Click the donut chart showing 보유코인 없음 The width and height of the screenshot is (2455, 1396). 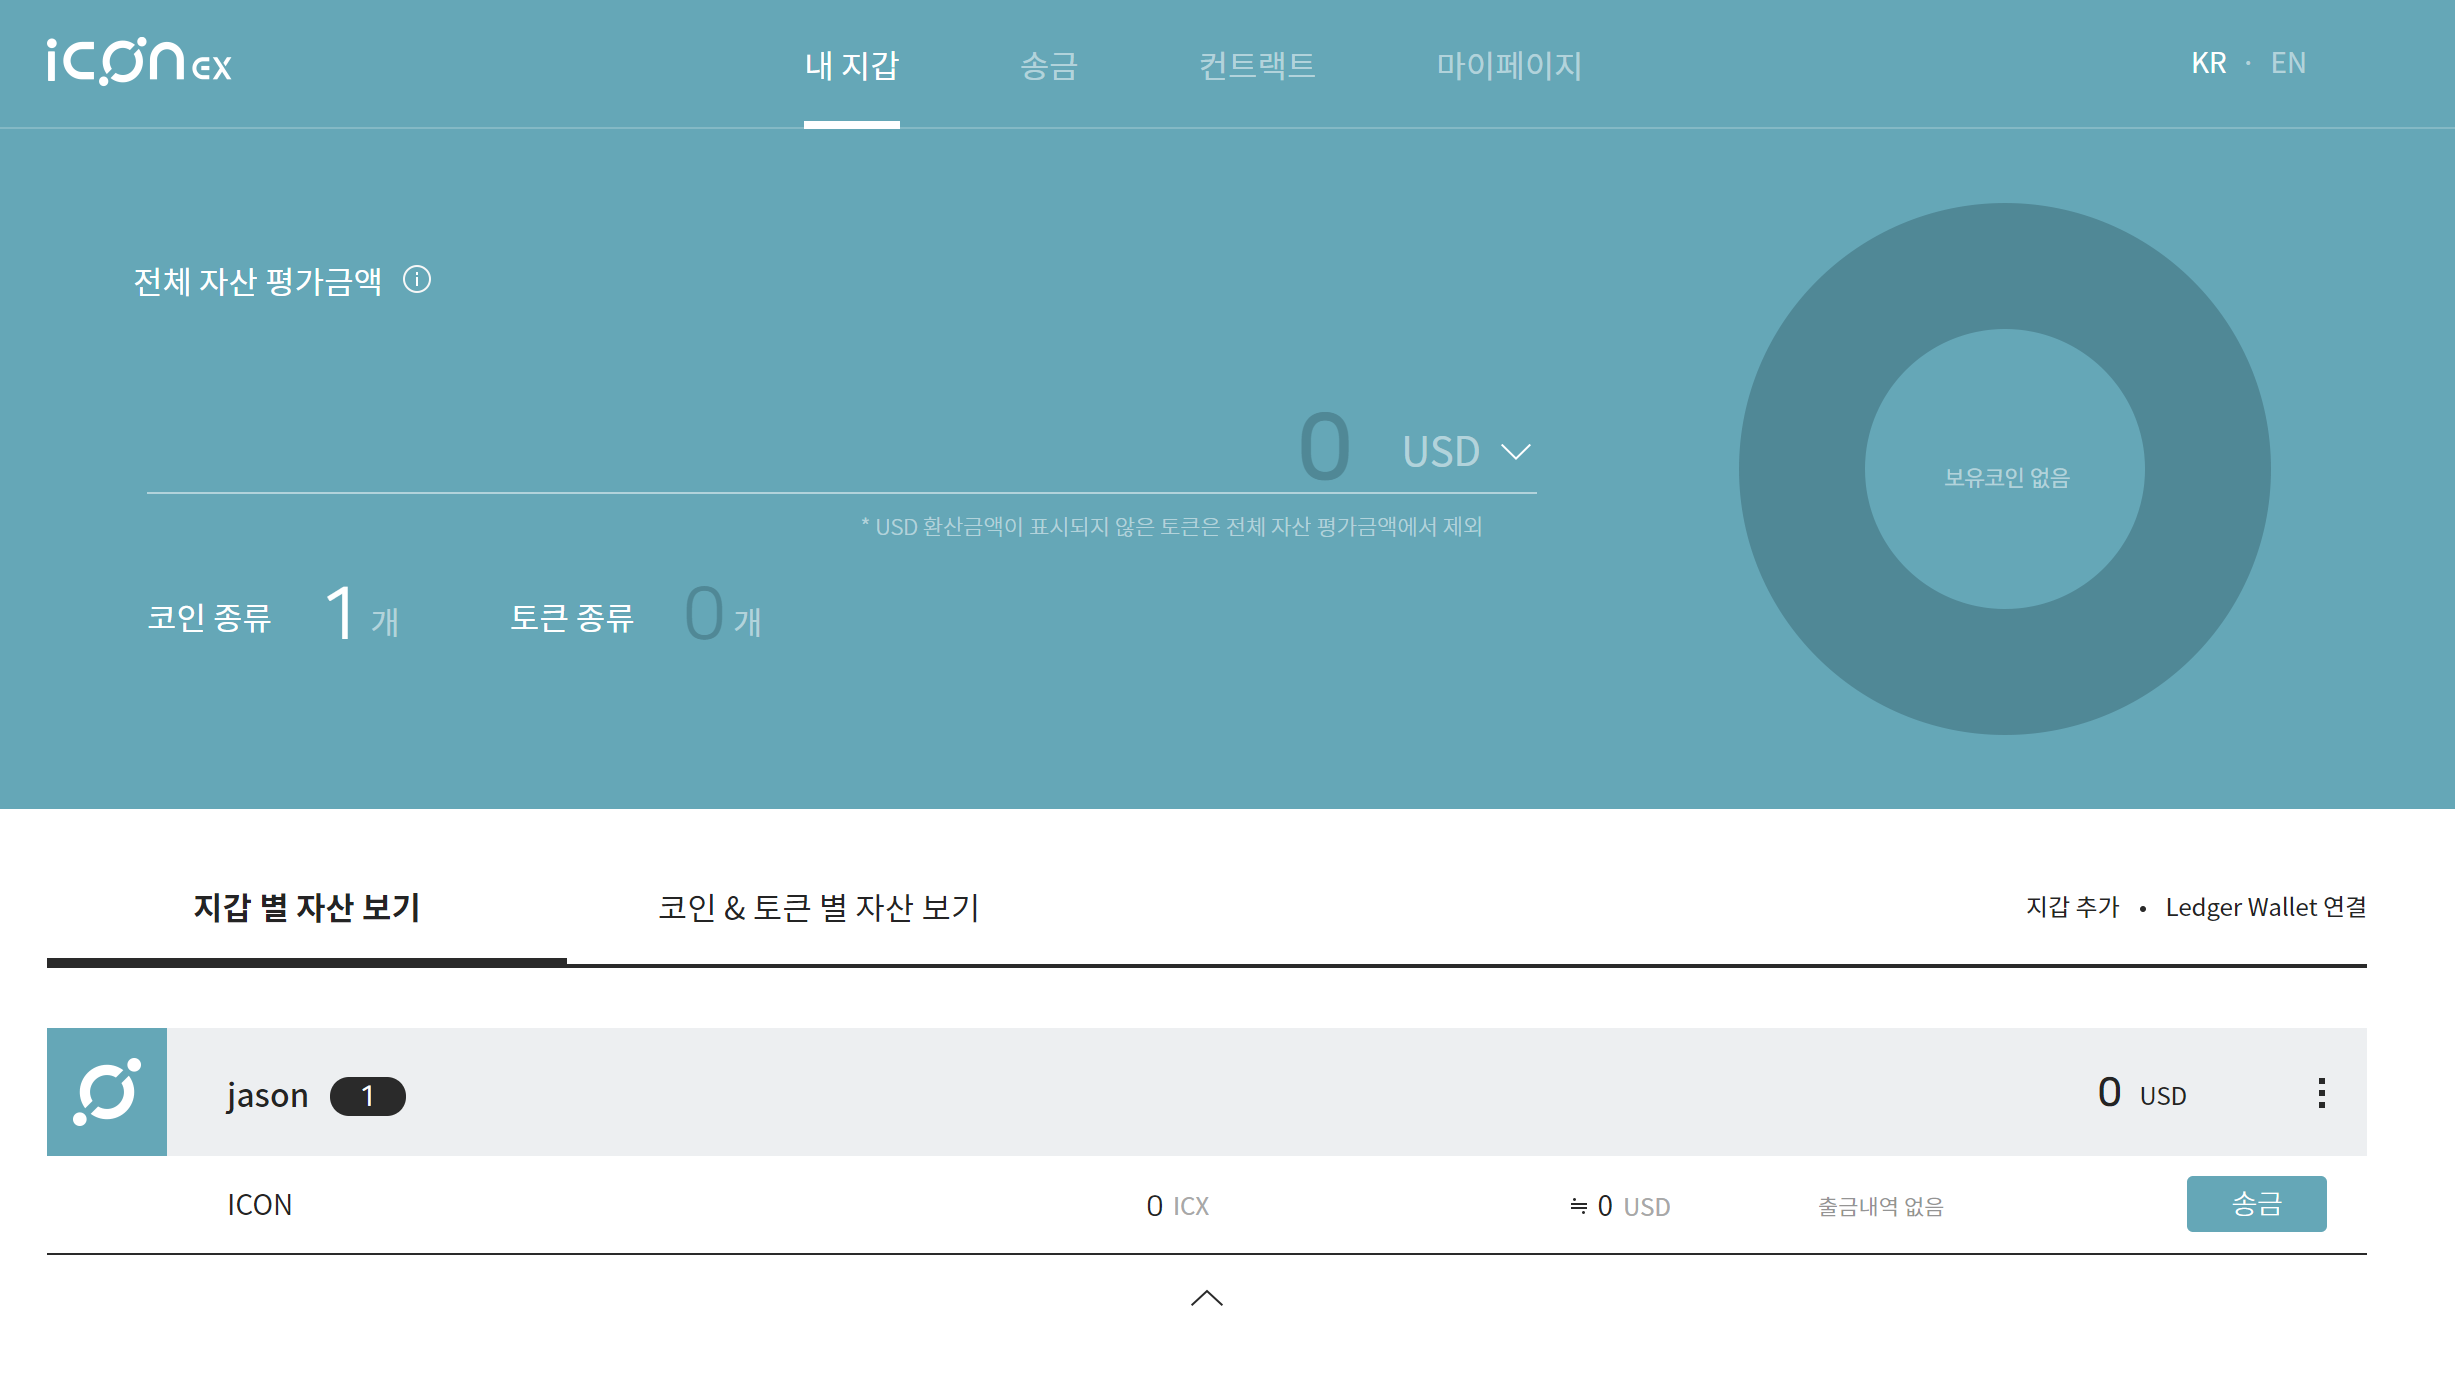[x=2004, y=470]
